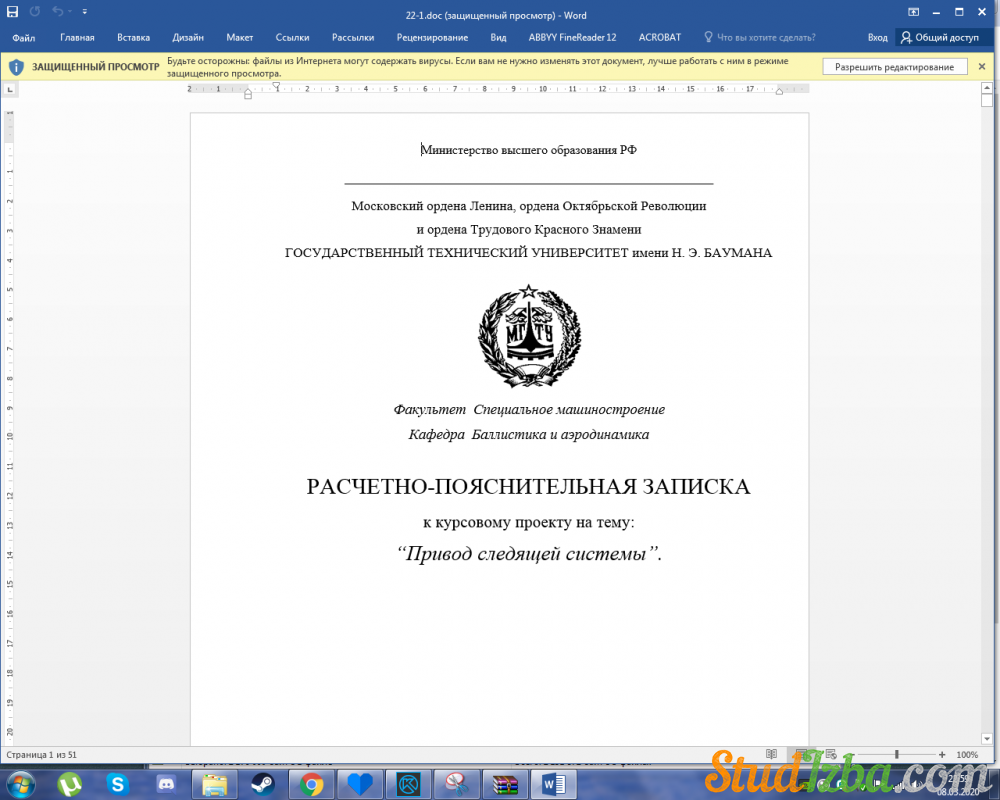Open Steam from the taskbar
The width and height of the screenshot is (1000, 800).
coord(262,784)
